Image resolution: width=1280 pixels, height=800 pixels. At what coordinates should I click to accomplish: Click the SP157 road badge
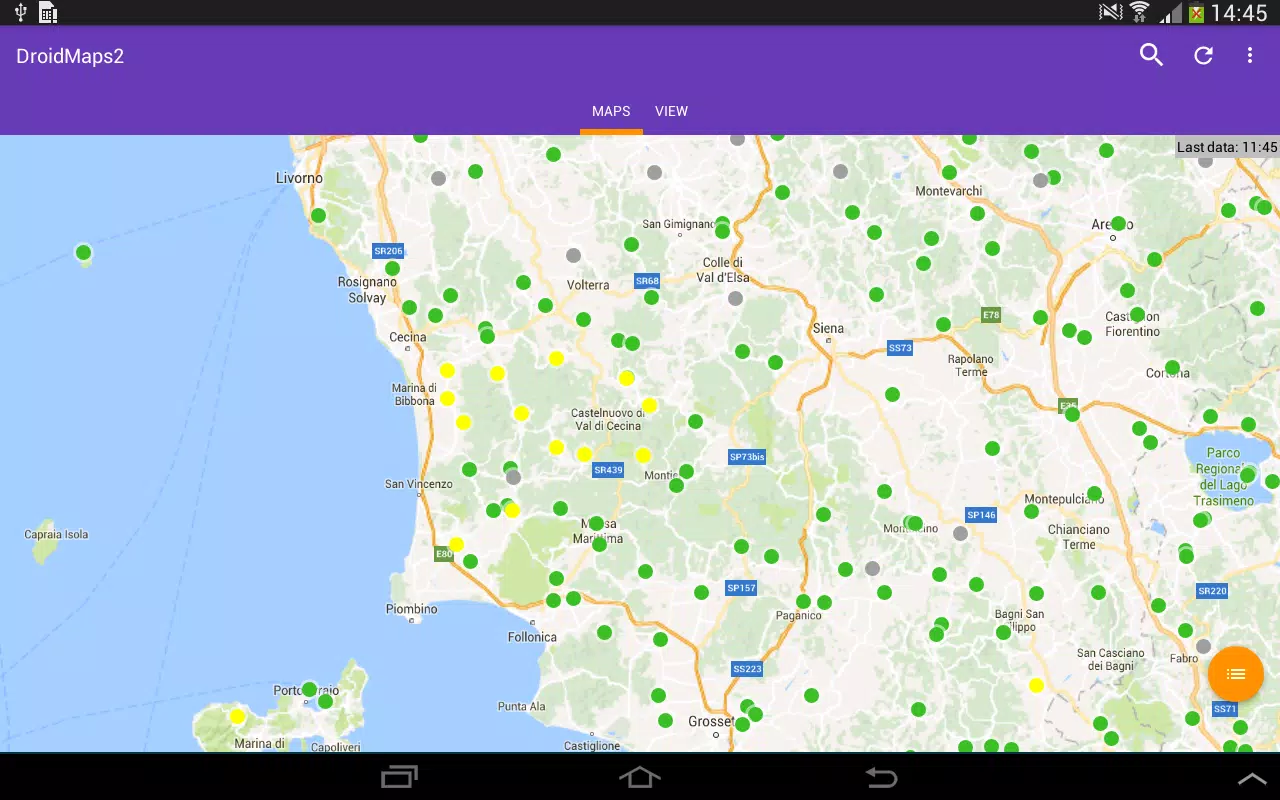[x=741, y=588]
